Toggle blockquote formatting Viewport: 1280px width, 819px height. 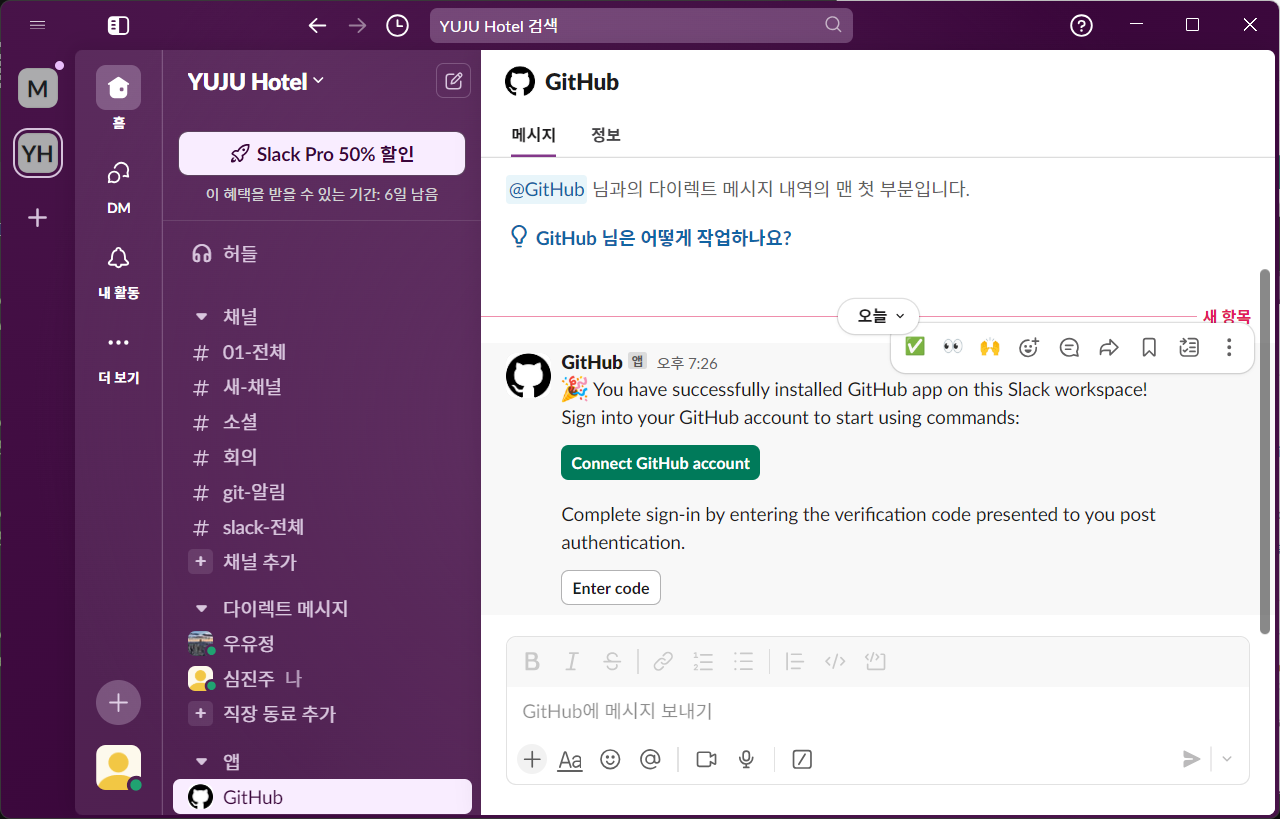pyautogui.click(x=795, y=661)
